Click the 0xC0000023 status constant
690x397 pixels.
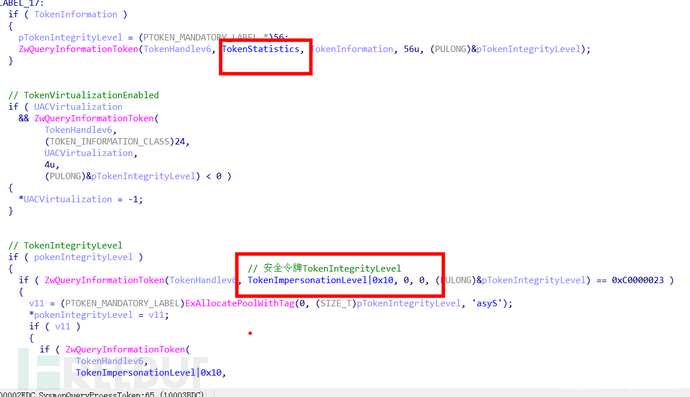click(638, 280)
